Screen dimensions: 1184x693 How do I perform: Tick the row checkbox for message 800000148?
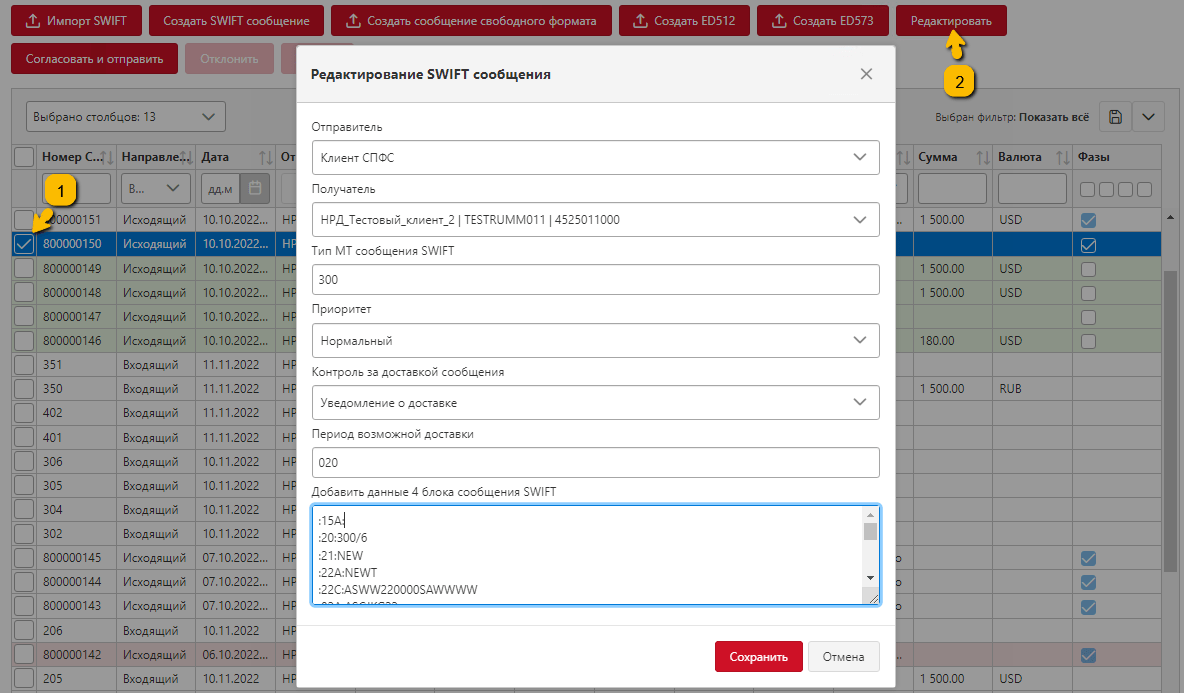24,292
